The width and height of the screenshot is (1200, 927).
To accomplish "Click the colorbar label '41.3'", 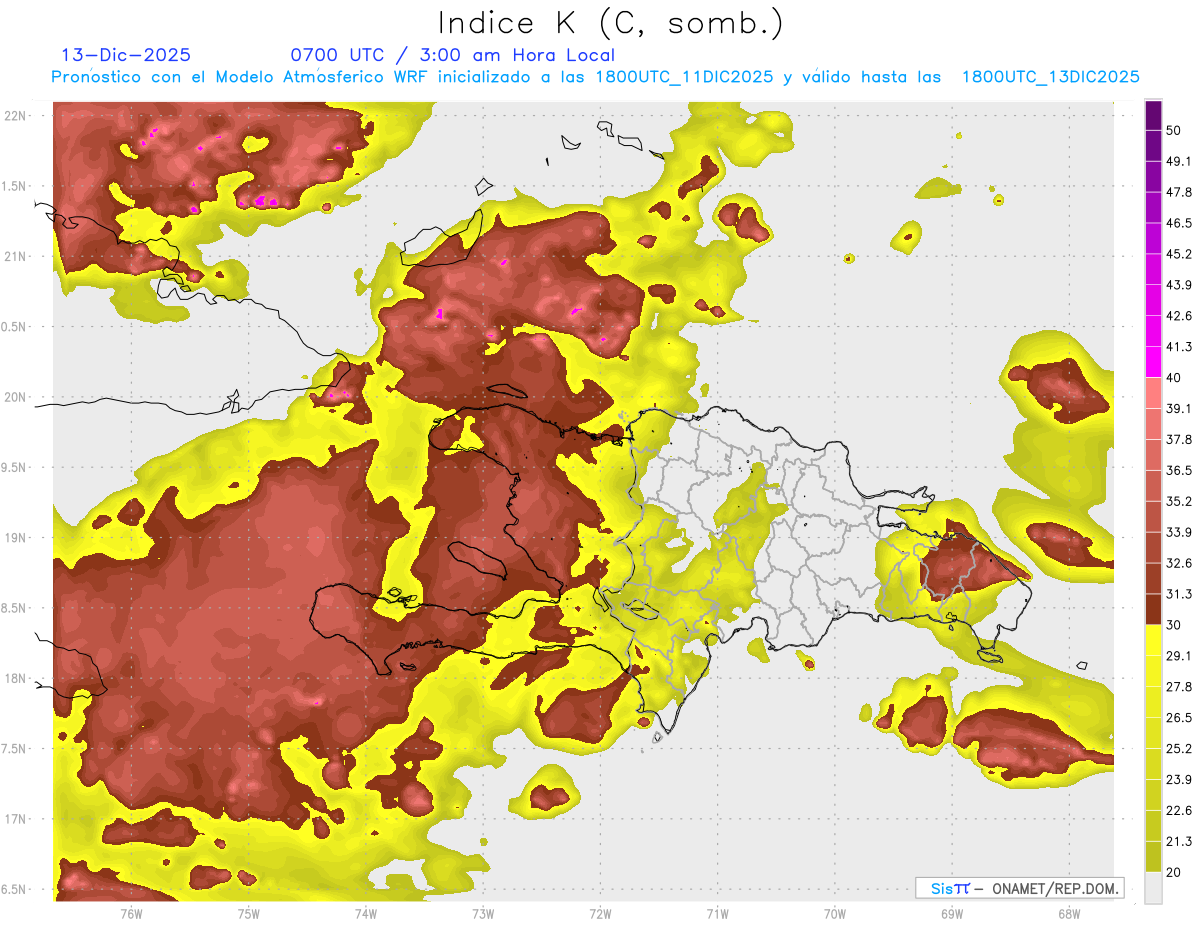I will 1179,347.
